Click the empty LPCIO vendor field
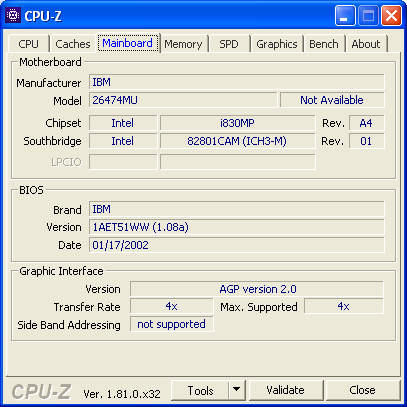 (123, 162)
